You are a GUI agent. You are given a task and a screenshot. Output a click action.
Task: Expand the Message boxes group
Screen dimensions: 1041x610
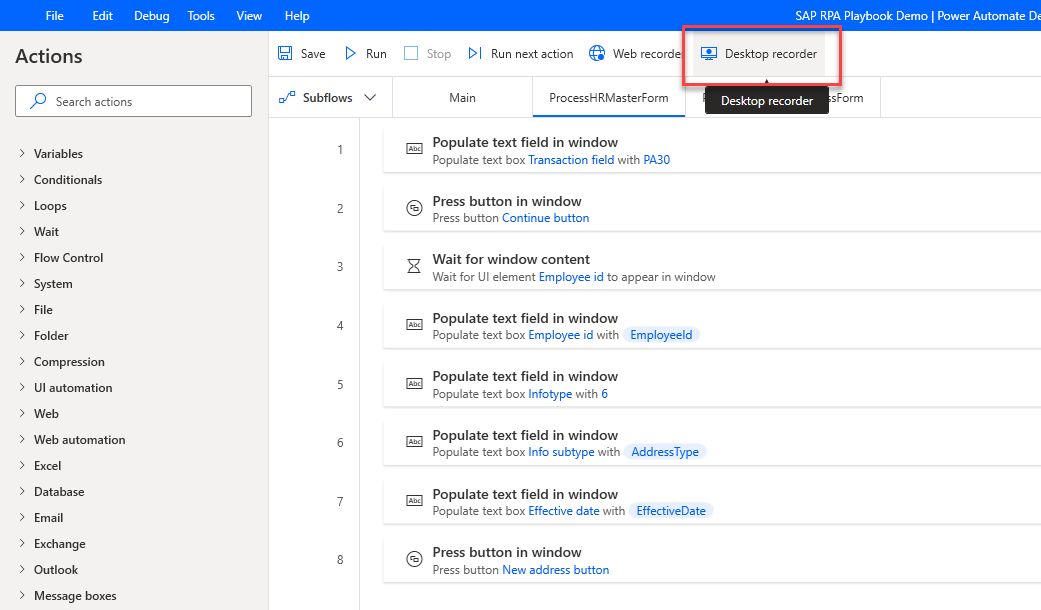tap(22, 595)
